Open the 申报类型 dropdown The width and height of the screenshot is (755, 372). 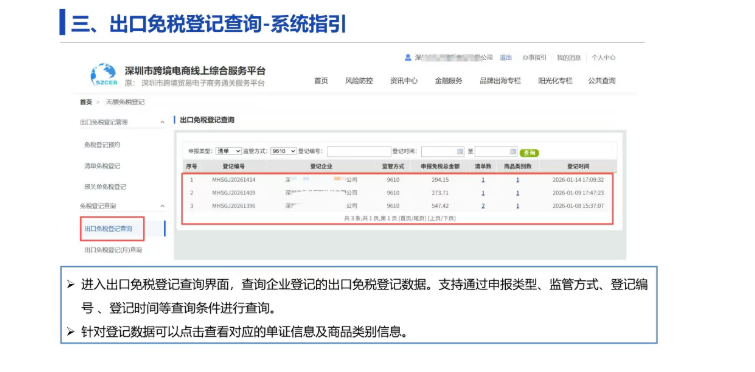[x=228, y=151]
